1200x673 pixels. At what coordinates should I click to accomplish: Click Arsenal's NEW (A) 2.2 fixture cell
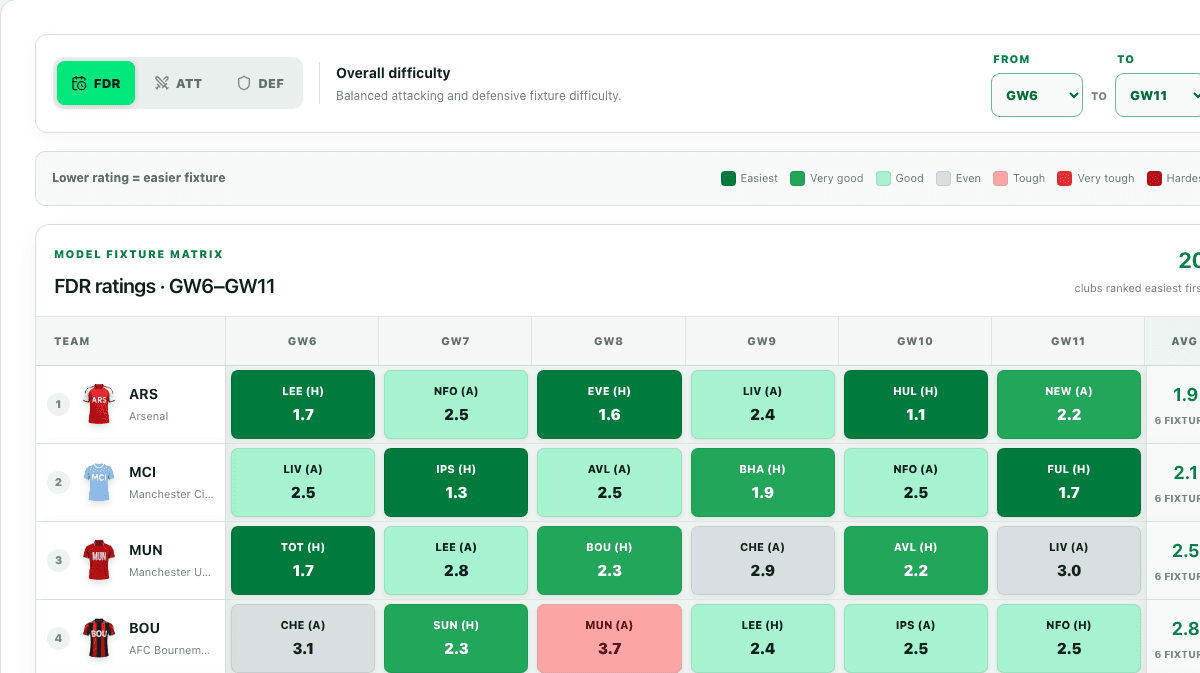[x=1069, y=404]
